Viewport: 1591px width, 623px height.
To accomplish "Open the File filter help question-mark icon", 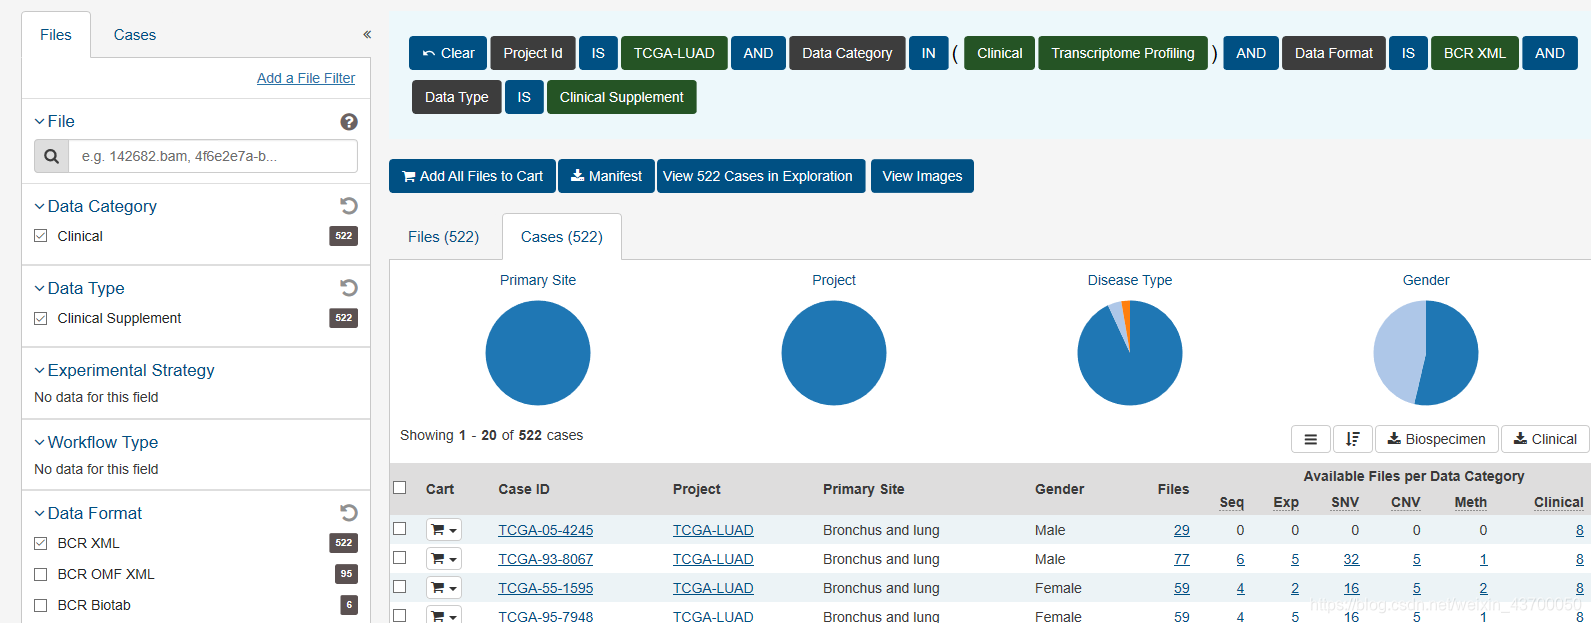I will (349, 122).
